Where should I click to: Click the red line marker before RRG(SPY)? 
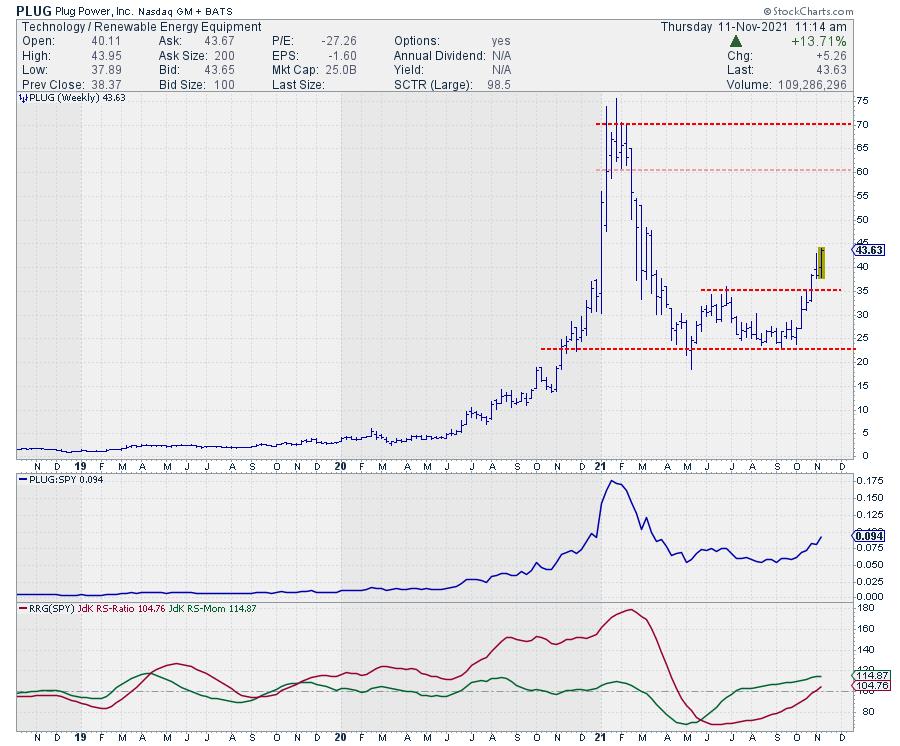[x=22, y=607]
